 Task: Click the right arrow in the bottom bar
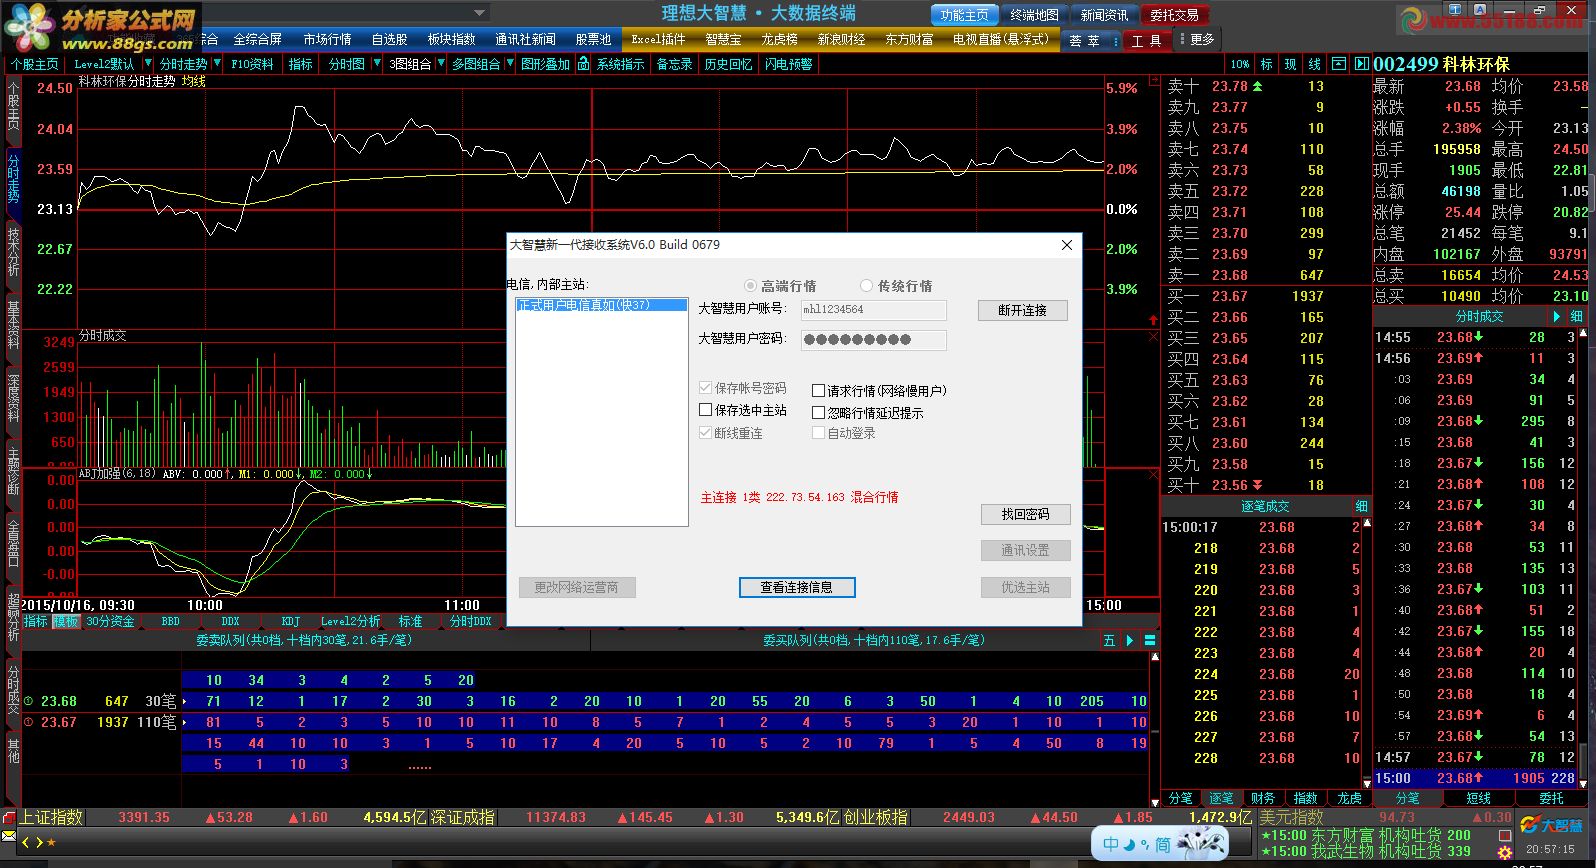click(39, 842)
